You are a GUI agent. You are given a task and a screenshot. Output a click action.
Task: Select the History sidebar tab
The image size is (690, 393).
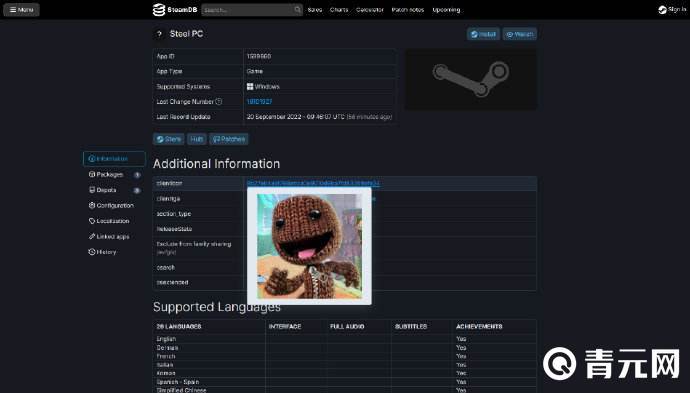click(114, 252)
